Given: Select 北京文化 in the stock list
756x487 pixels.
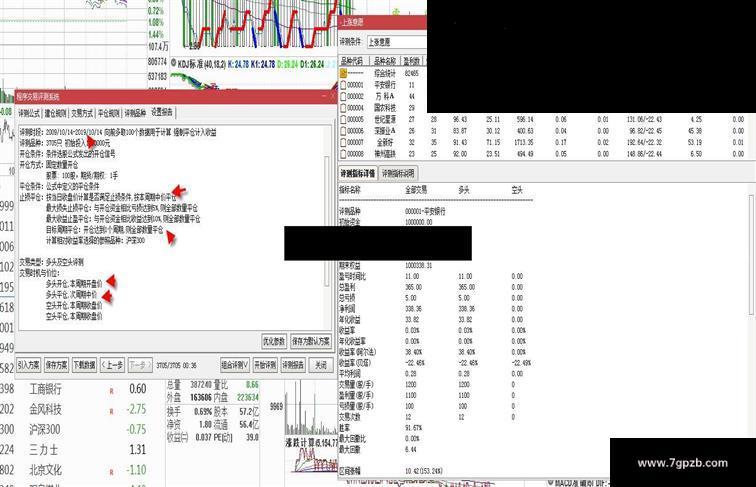Looking at the screenshot, I should click(x=45, y=470).
